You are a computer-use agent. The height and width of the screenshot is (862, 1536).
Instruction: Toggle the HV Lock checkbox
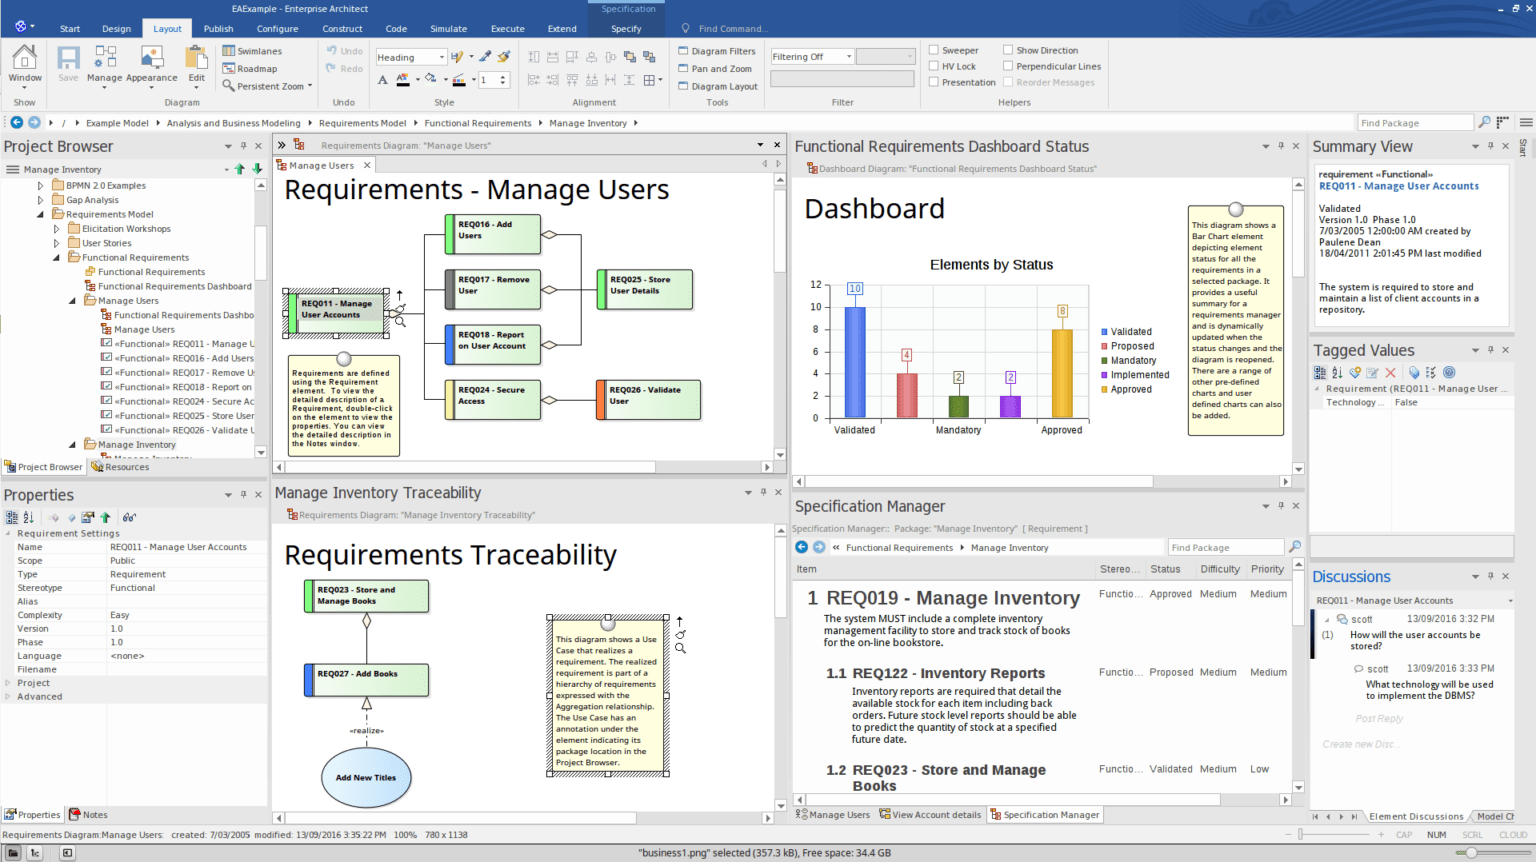(x=934, y=66)
